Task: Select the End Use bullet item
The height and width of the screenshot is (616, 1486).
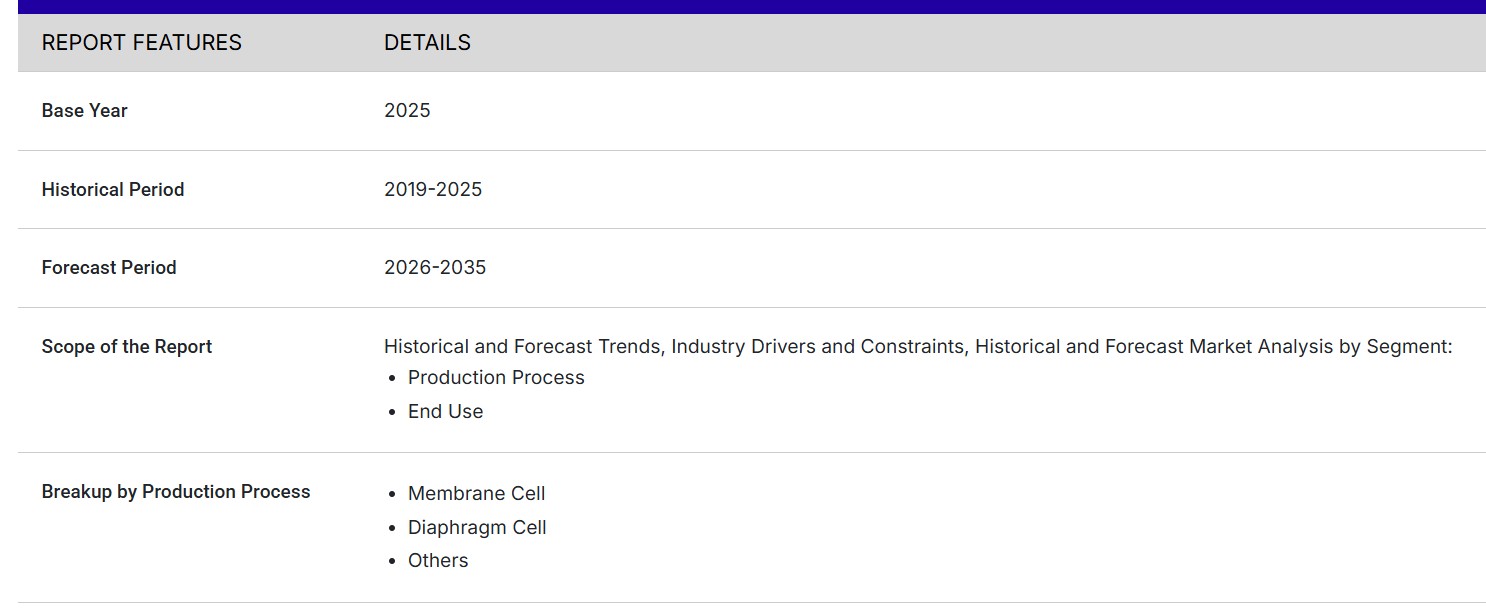Action: [445, 412]
